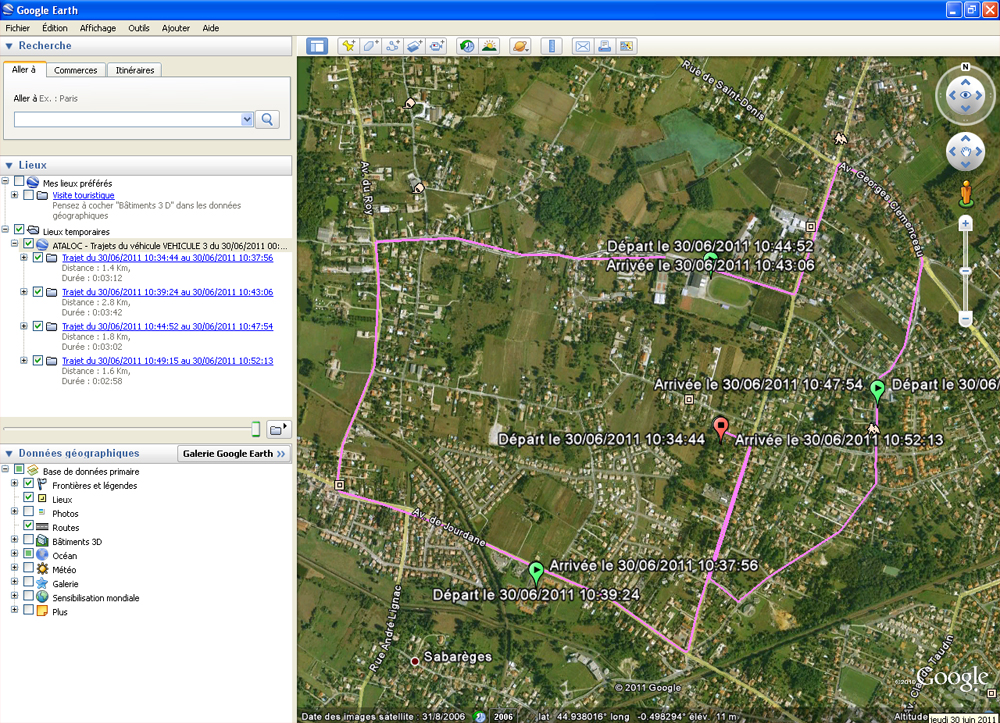Click the search magnifier button
The image size is (1000, 723).
268,119
